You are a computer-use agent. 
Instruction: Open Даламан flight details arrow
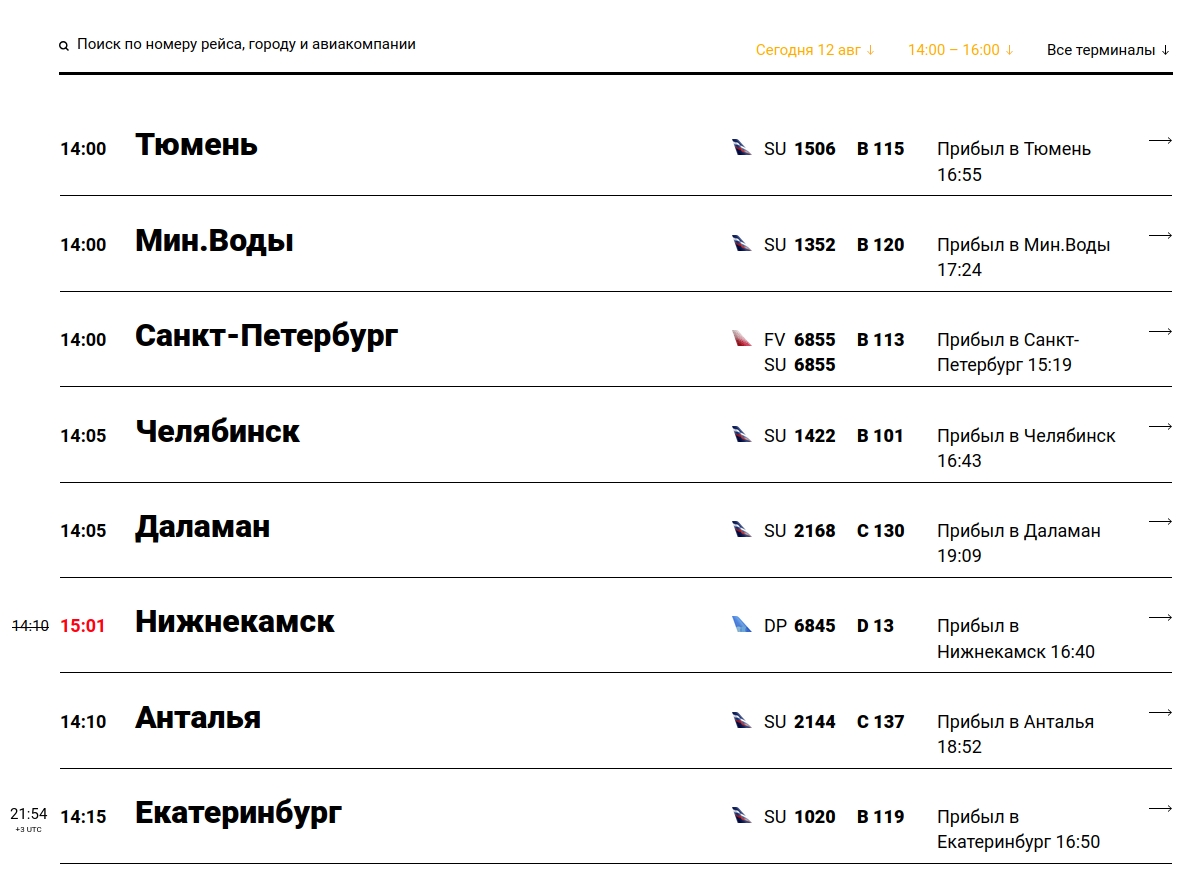coord(1160,521)
